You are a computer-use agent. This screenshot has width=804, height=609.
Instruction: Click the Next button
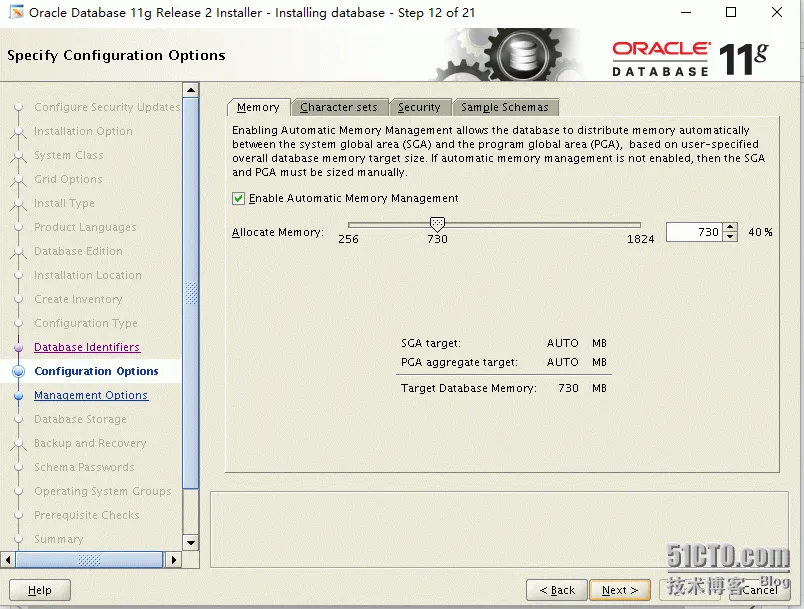pos(620,590)
